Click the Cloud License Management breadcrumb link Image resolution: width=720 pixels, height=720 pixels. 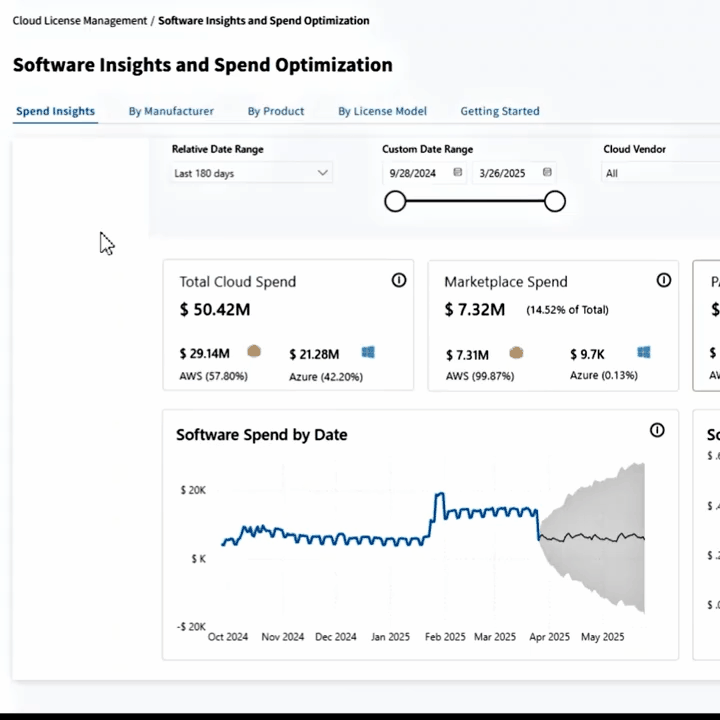(79, 20)
